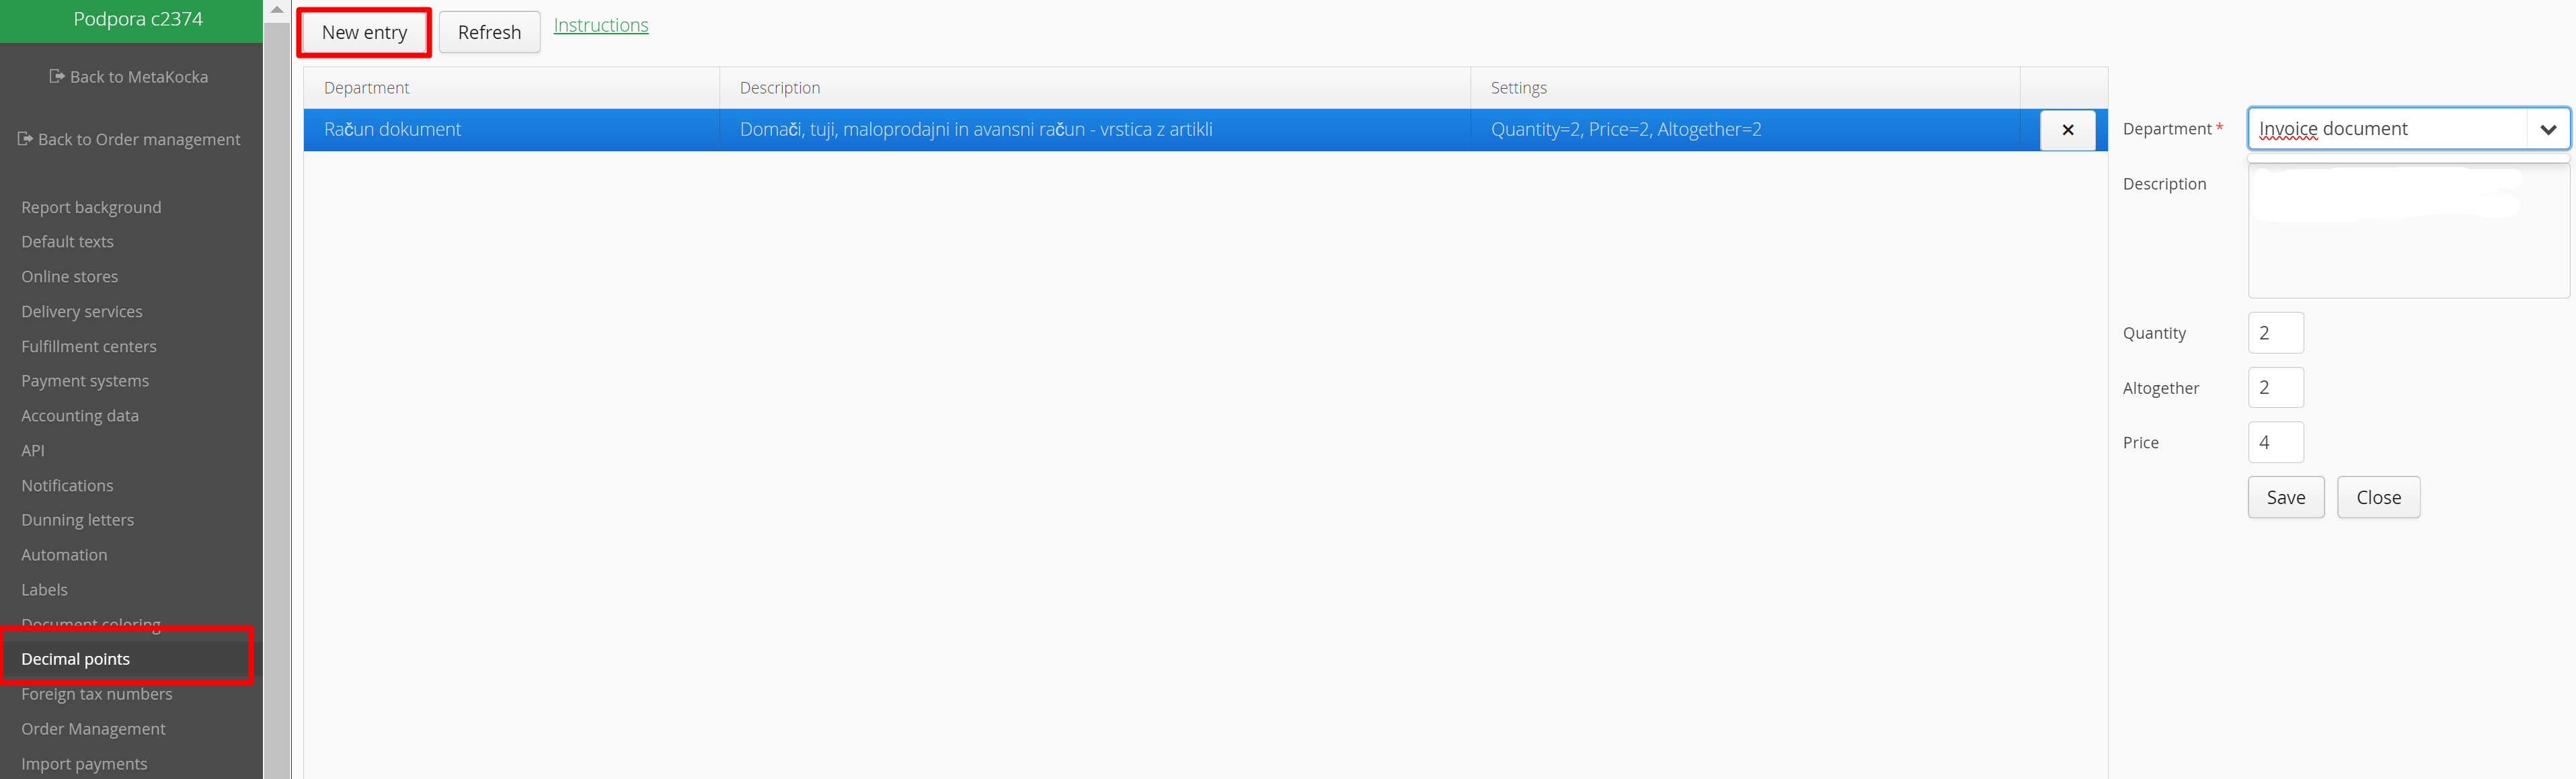Close the entry form

click(2377, 497)
